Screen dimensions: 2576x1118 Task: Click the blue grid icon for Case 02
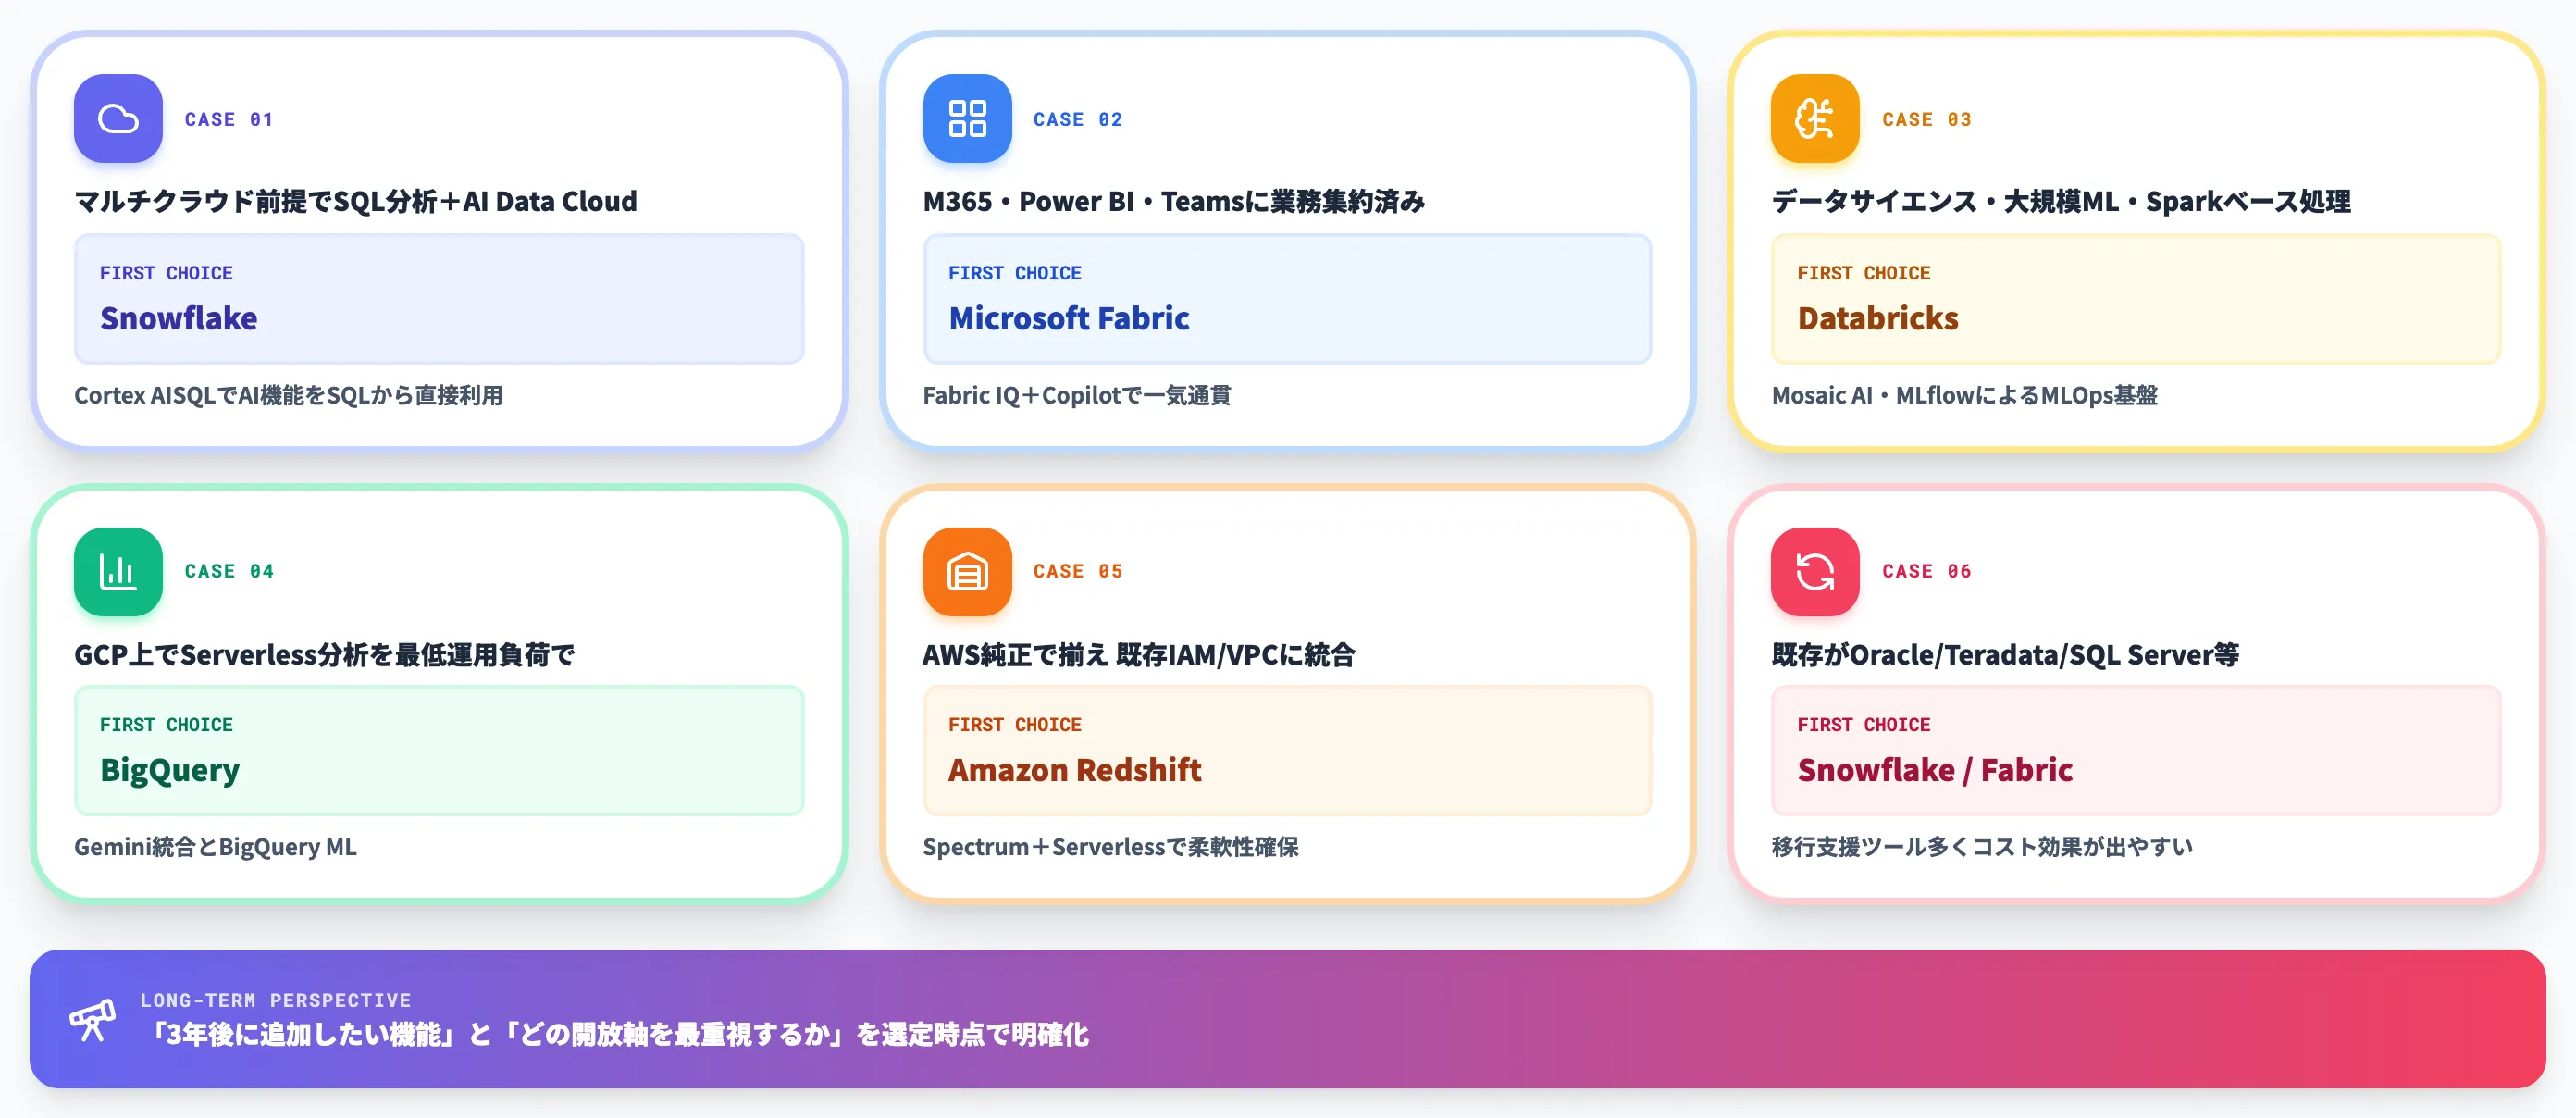tap(967, 118)
